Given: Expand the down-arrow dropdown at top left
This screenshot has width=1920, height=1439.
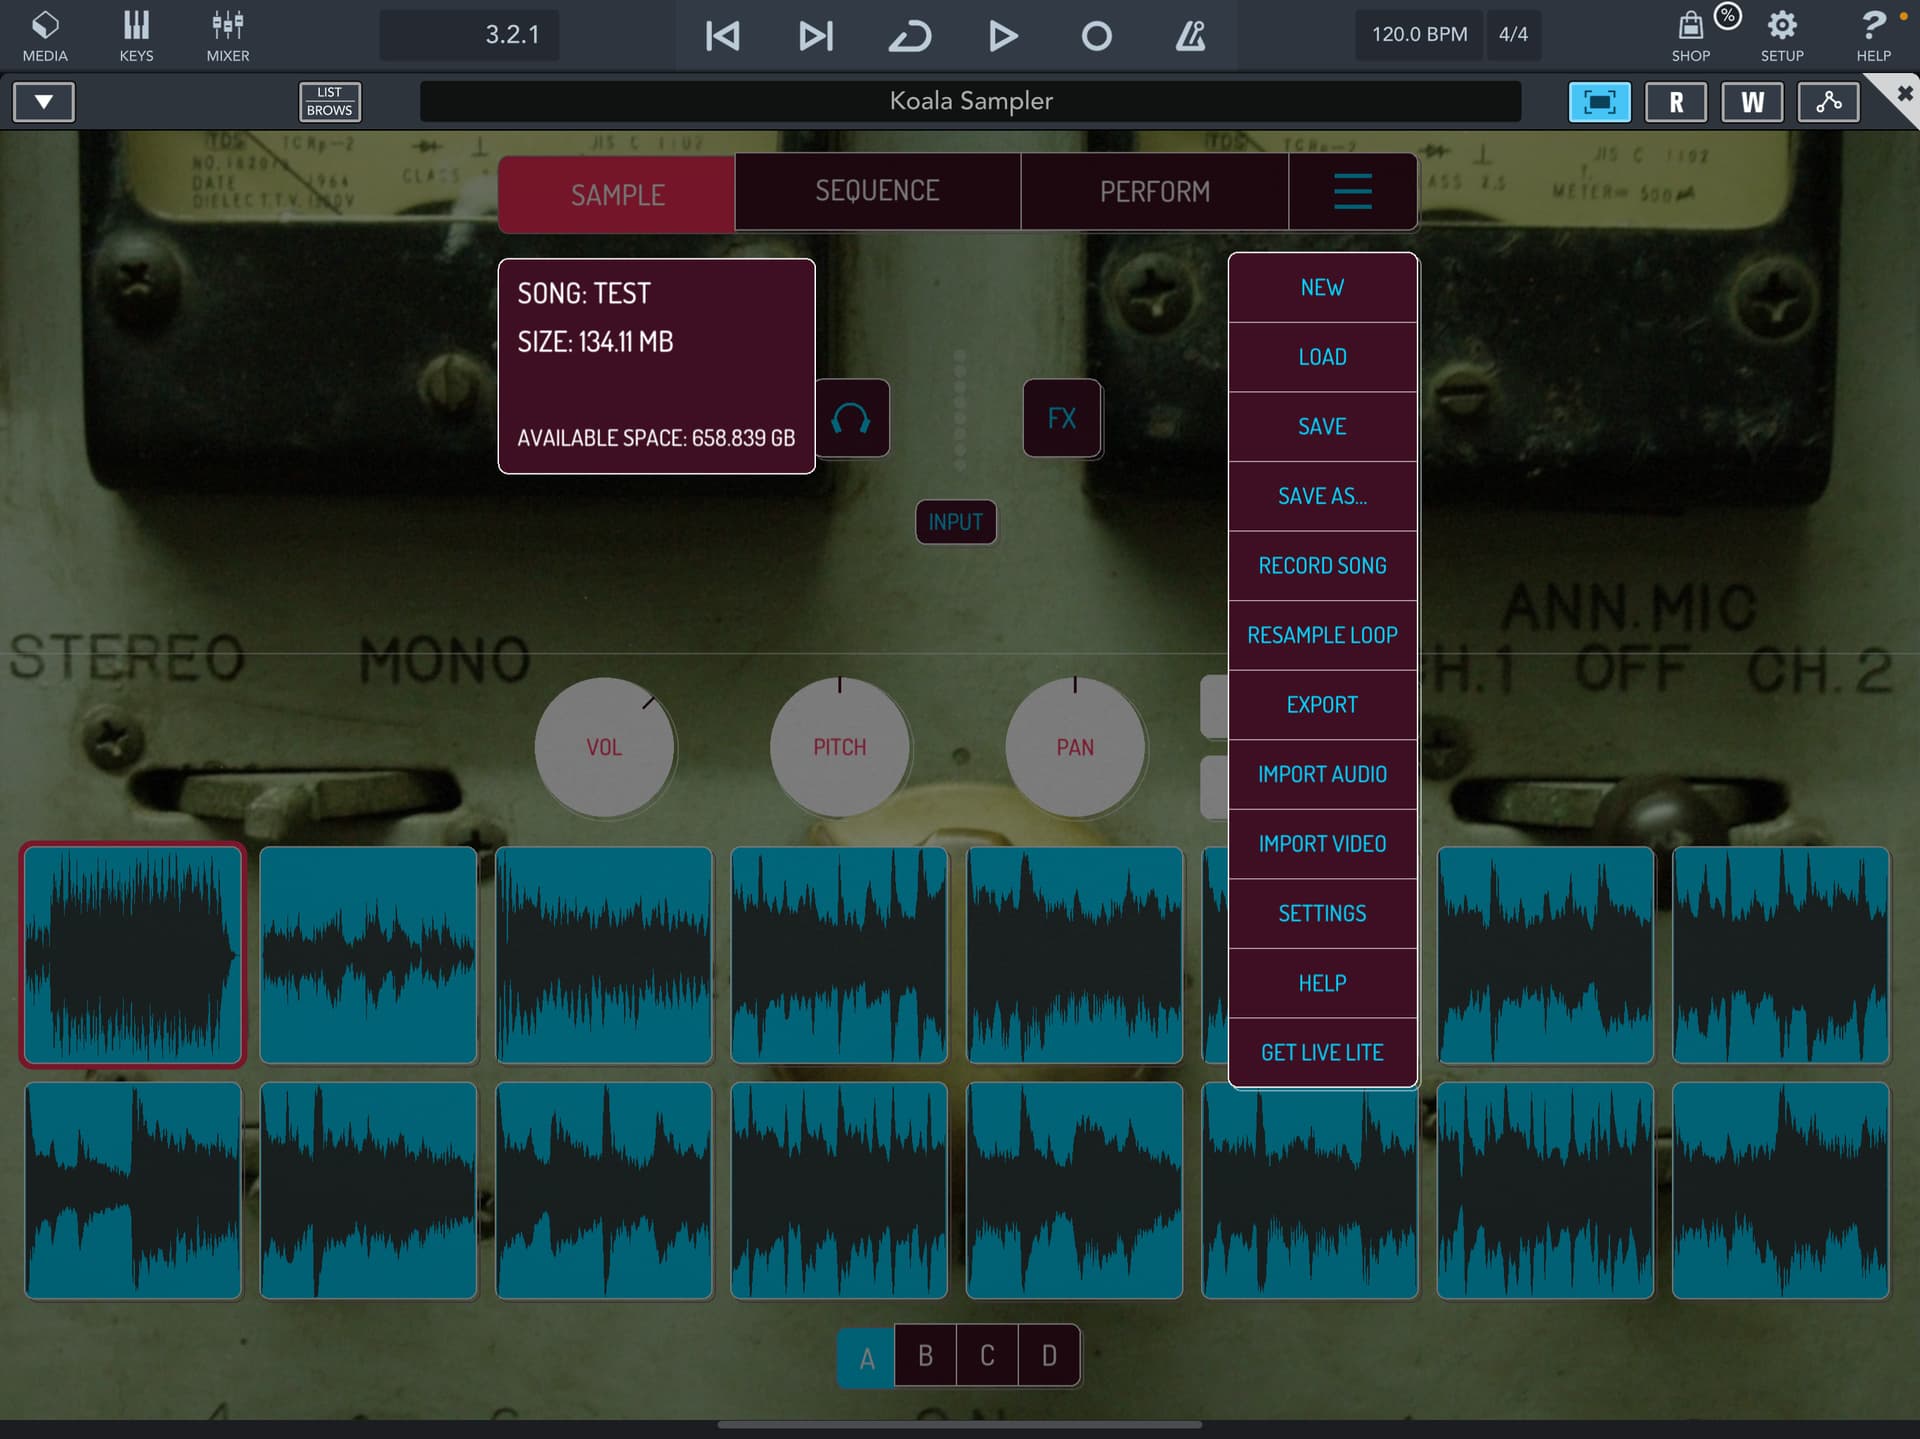Looking at the screenshot, I should pos(43,102).
